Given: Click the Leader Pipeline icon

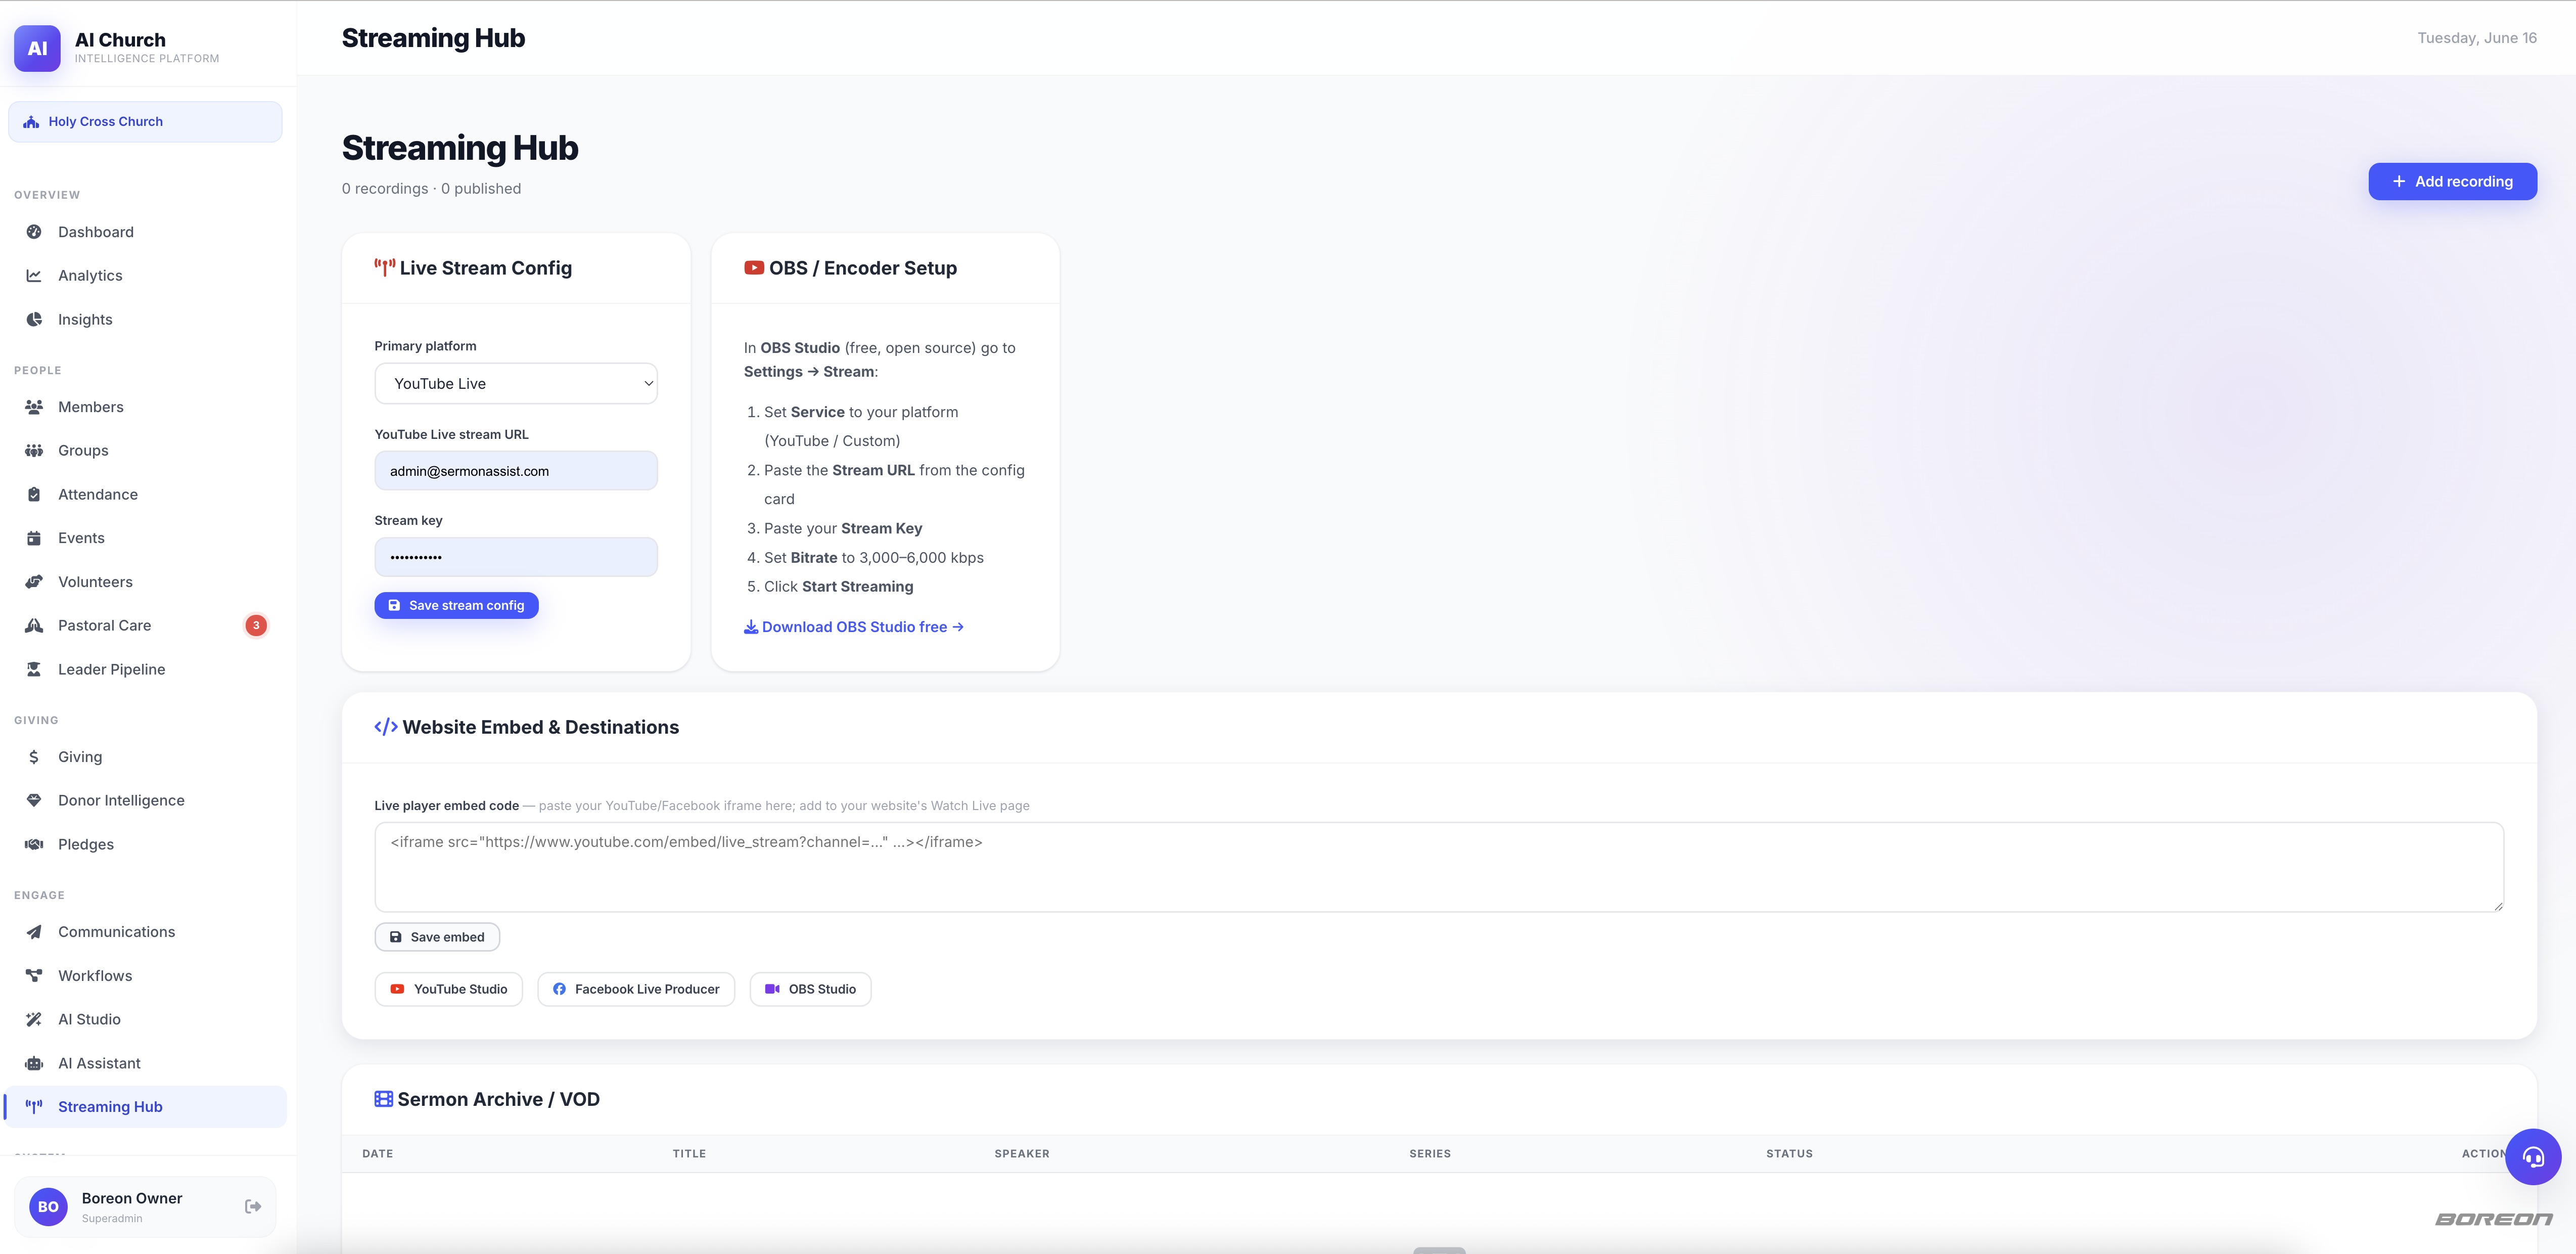Looking at the screenshot, I should [34, 669].
